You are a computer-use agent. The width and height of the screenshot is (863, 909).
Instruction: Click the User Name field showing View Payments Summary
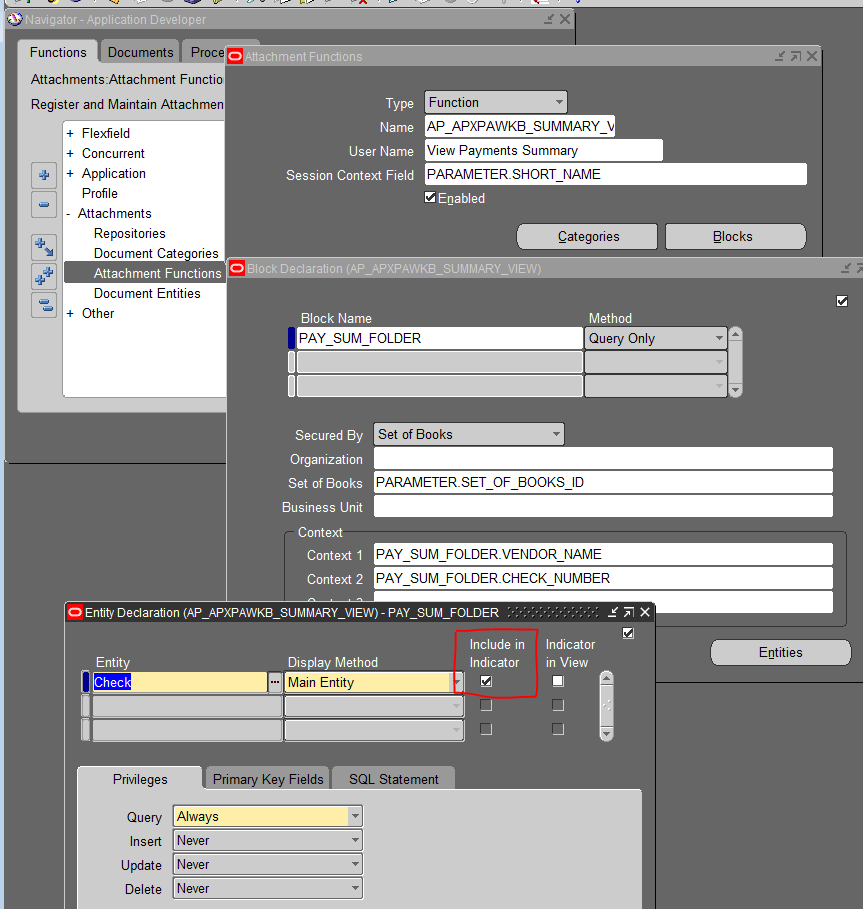pyautogui.click(x=543, y=150)
